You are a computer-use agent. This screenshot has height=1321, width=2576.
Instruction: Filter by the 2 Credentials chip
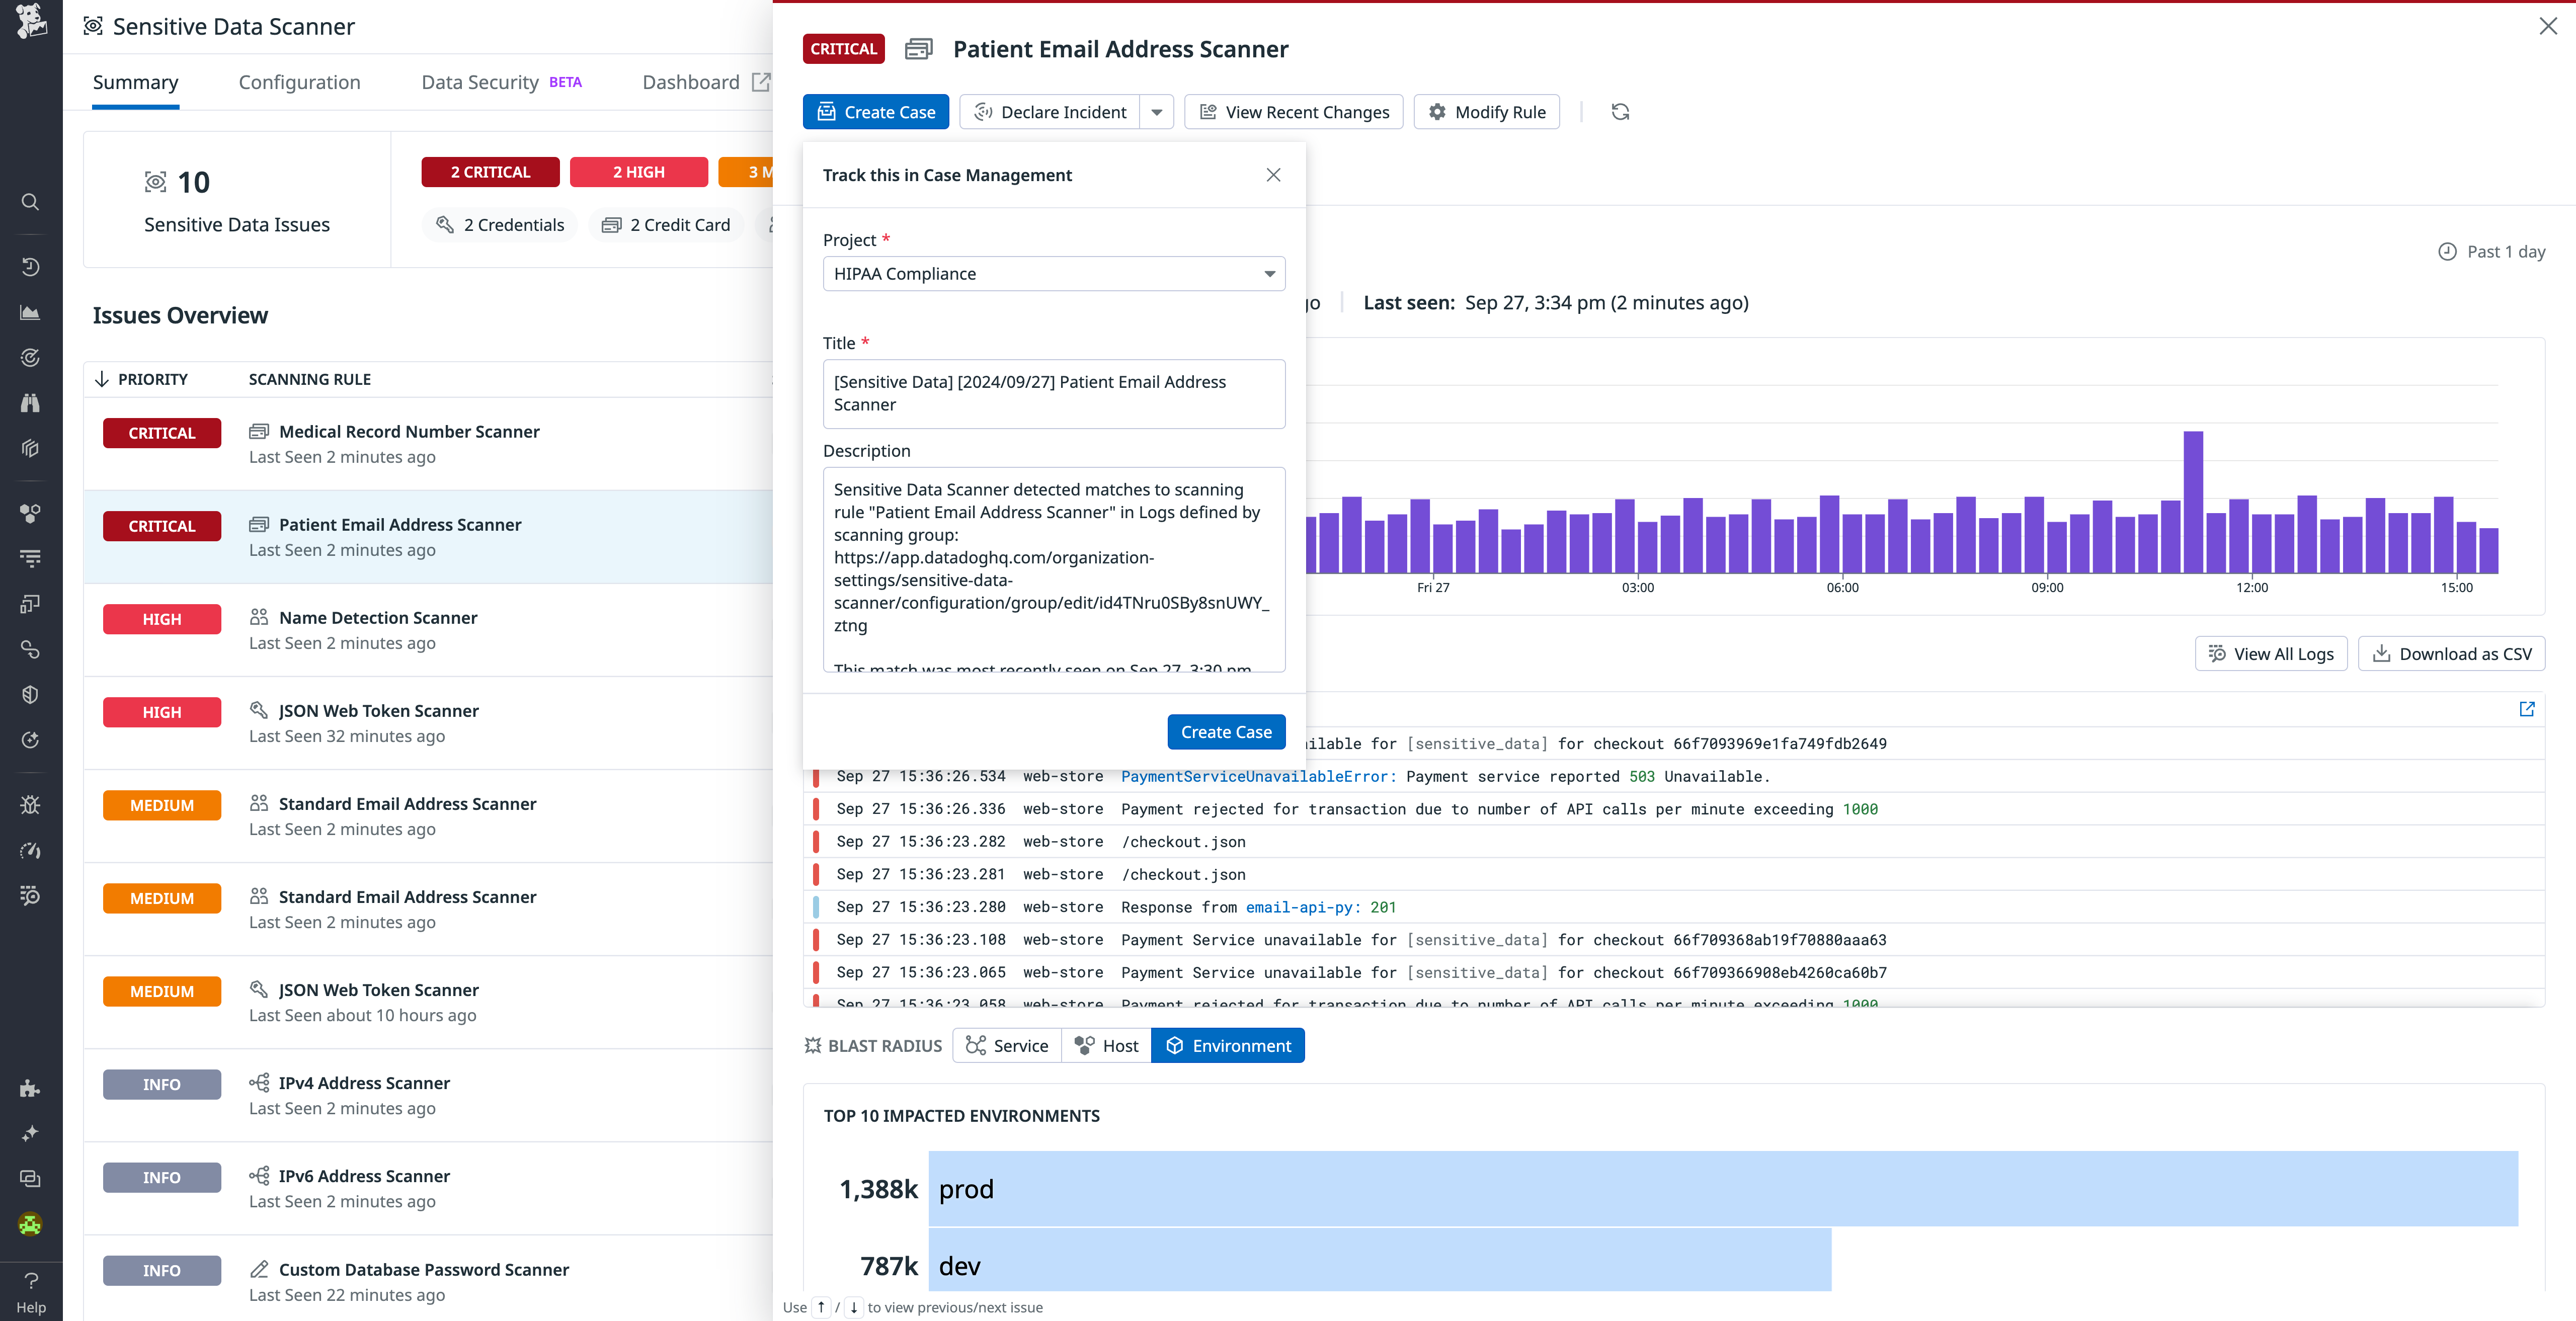coord(500,224)
